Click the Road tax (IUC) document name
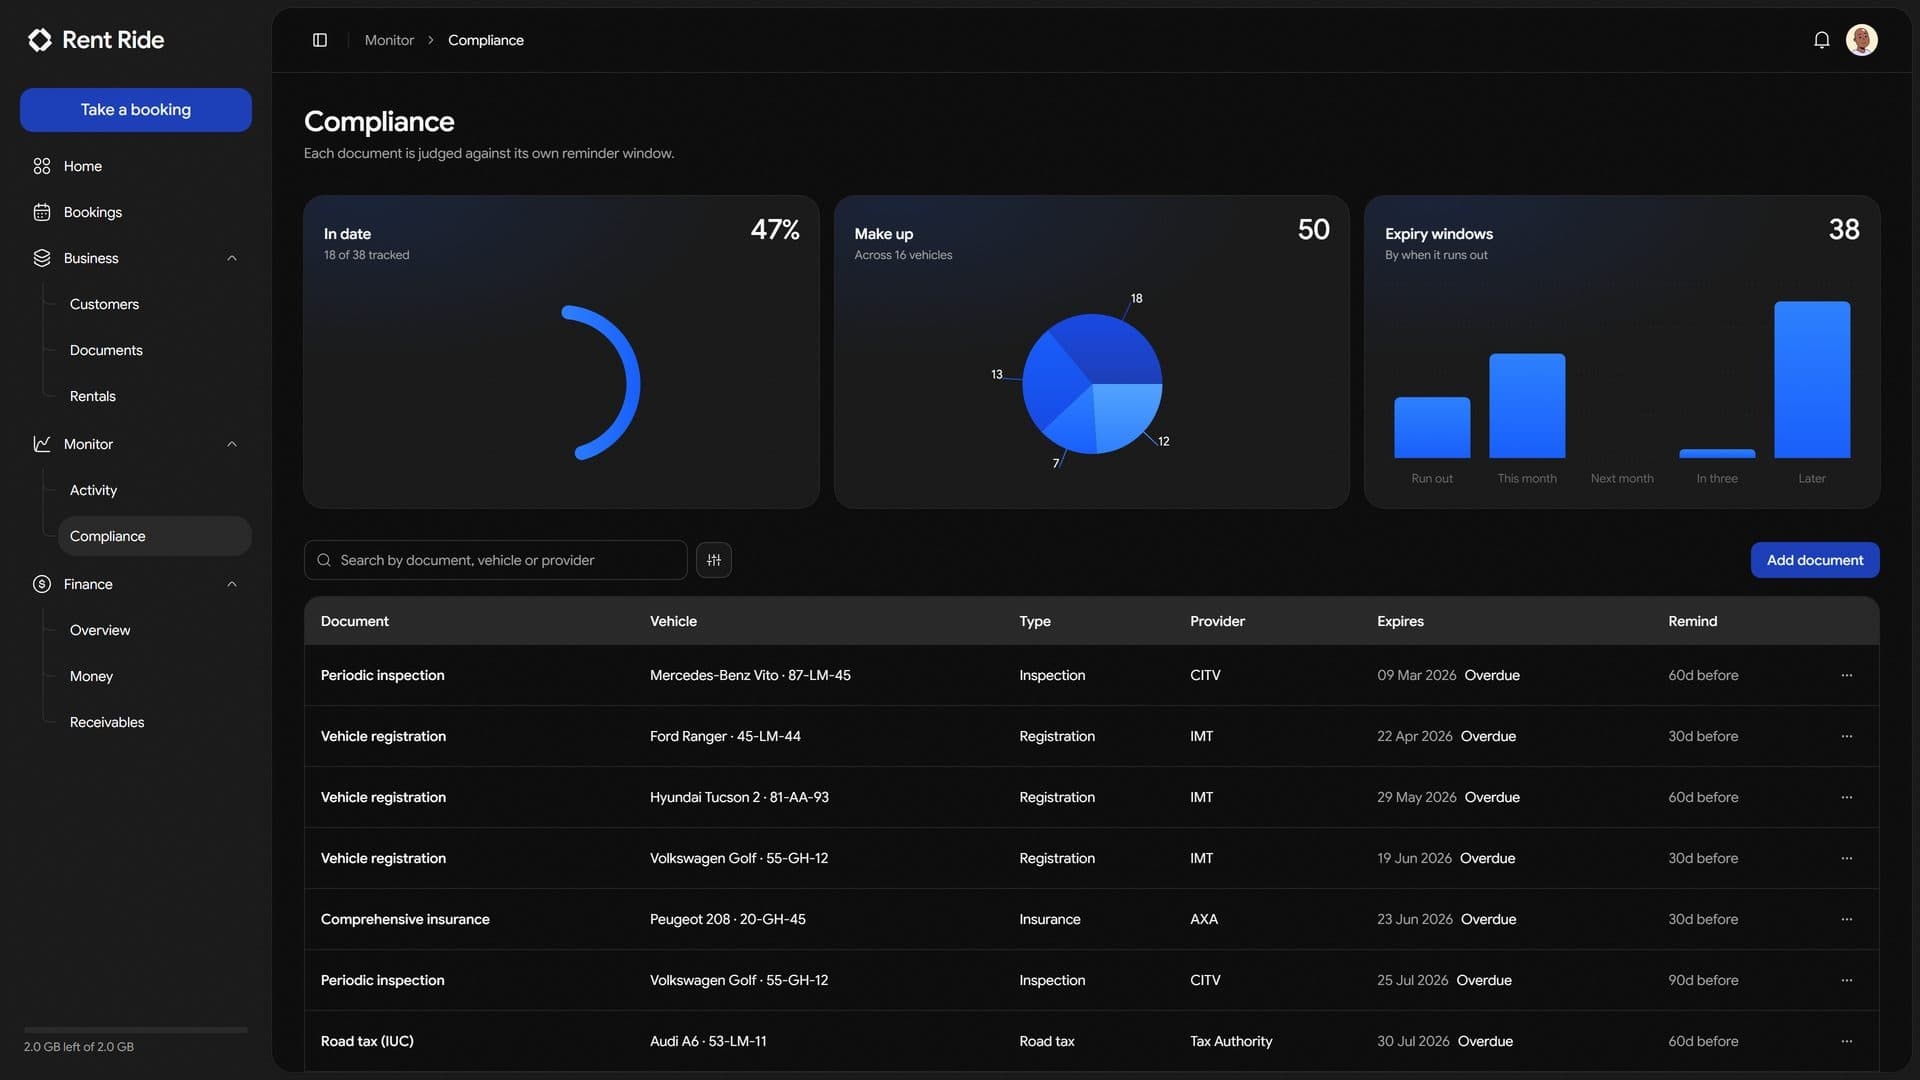The image size is (1920, 1080). point(367,1041)
